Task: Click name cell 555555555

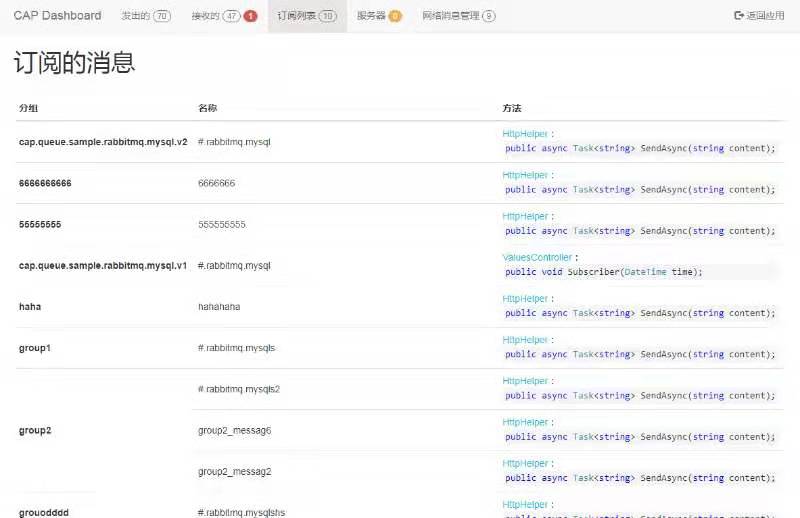Action: point(222,225)
